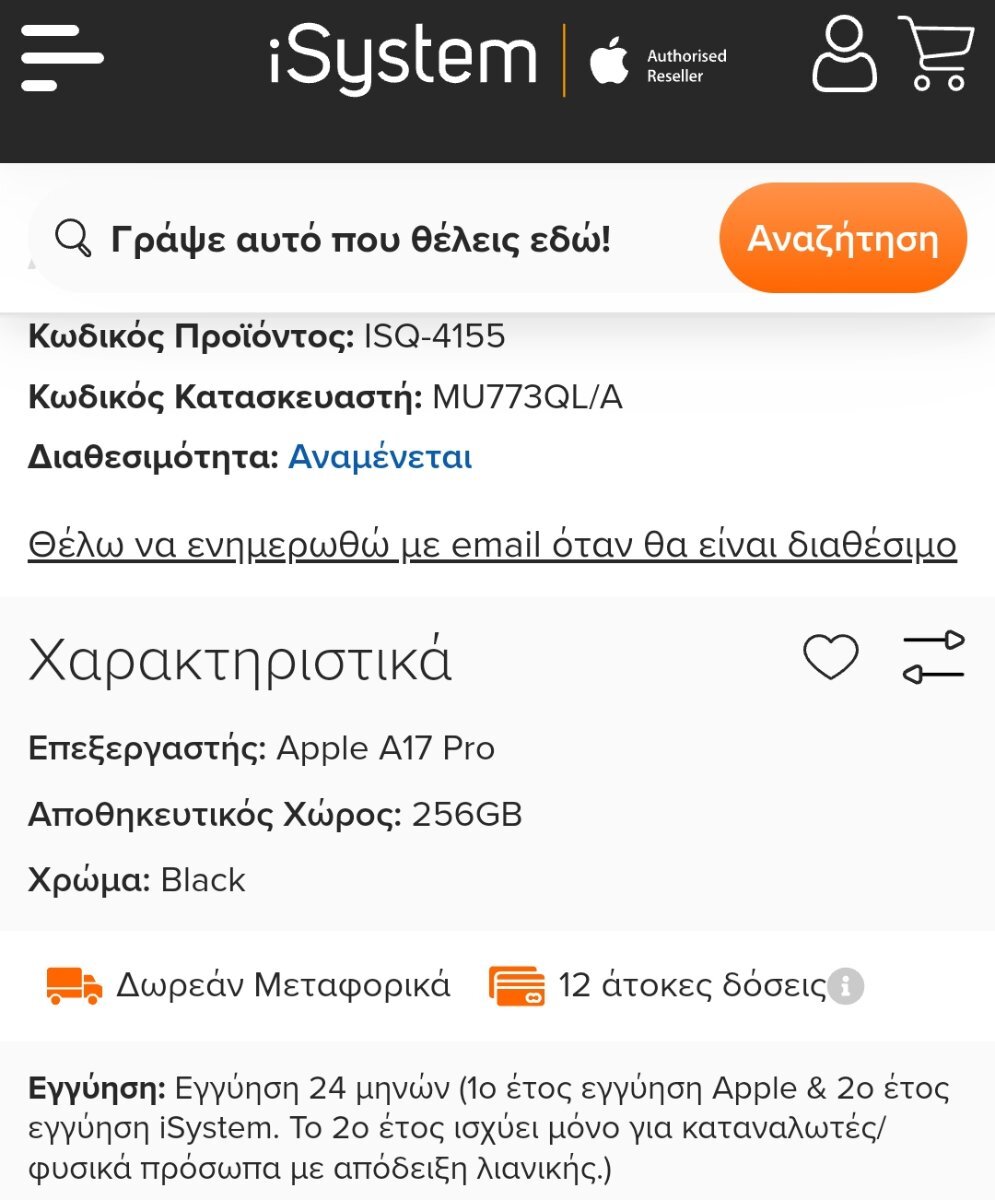
Task: Click the product code ISQ-4155
Action: click(x=434, y=336)
